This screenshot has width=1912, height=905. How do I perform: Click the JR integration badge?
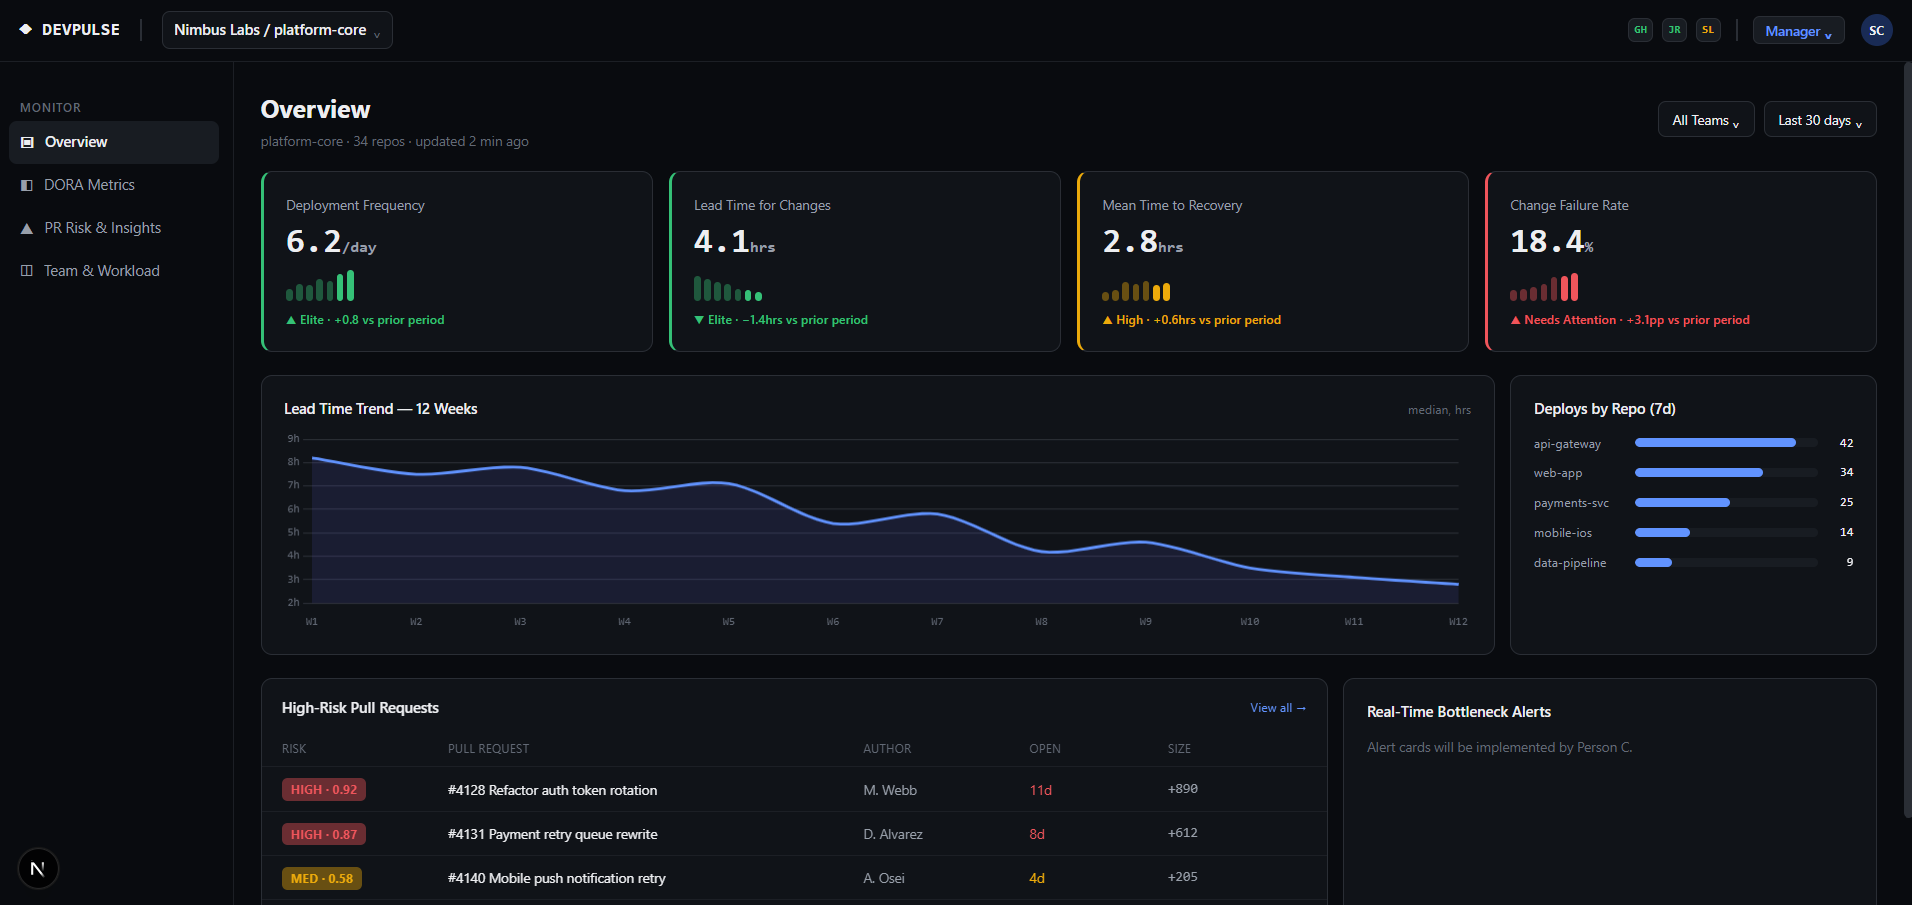pos(1674,30)
